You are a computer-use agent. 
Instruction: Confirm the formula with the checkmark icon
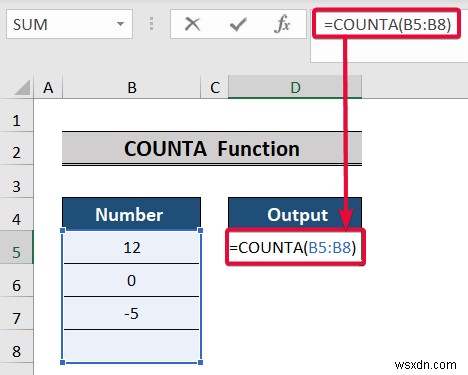[238, 24]
